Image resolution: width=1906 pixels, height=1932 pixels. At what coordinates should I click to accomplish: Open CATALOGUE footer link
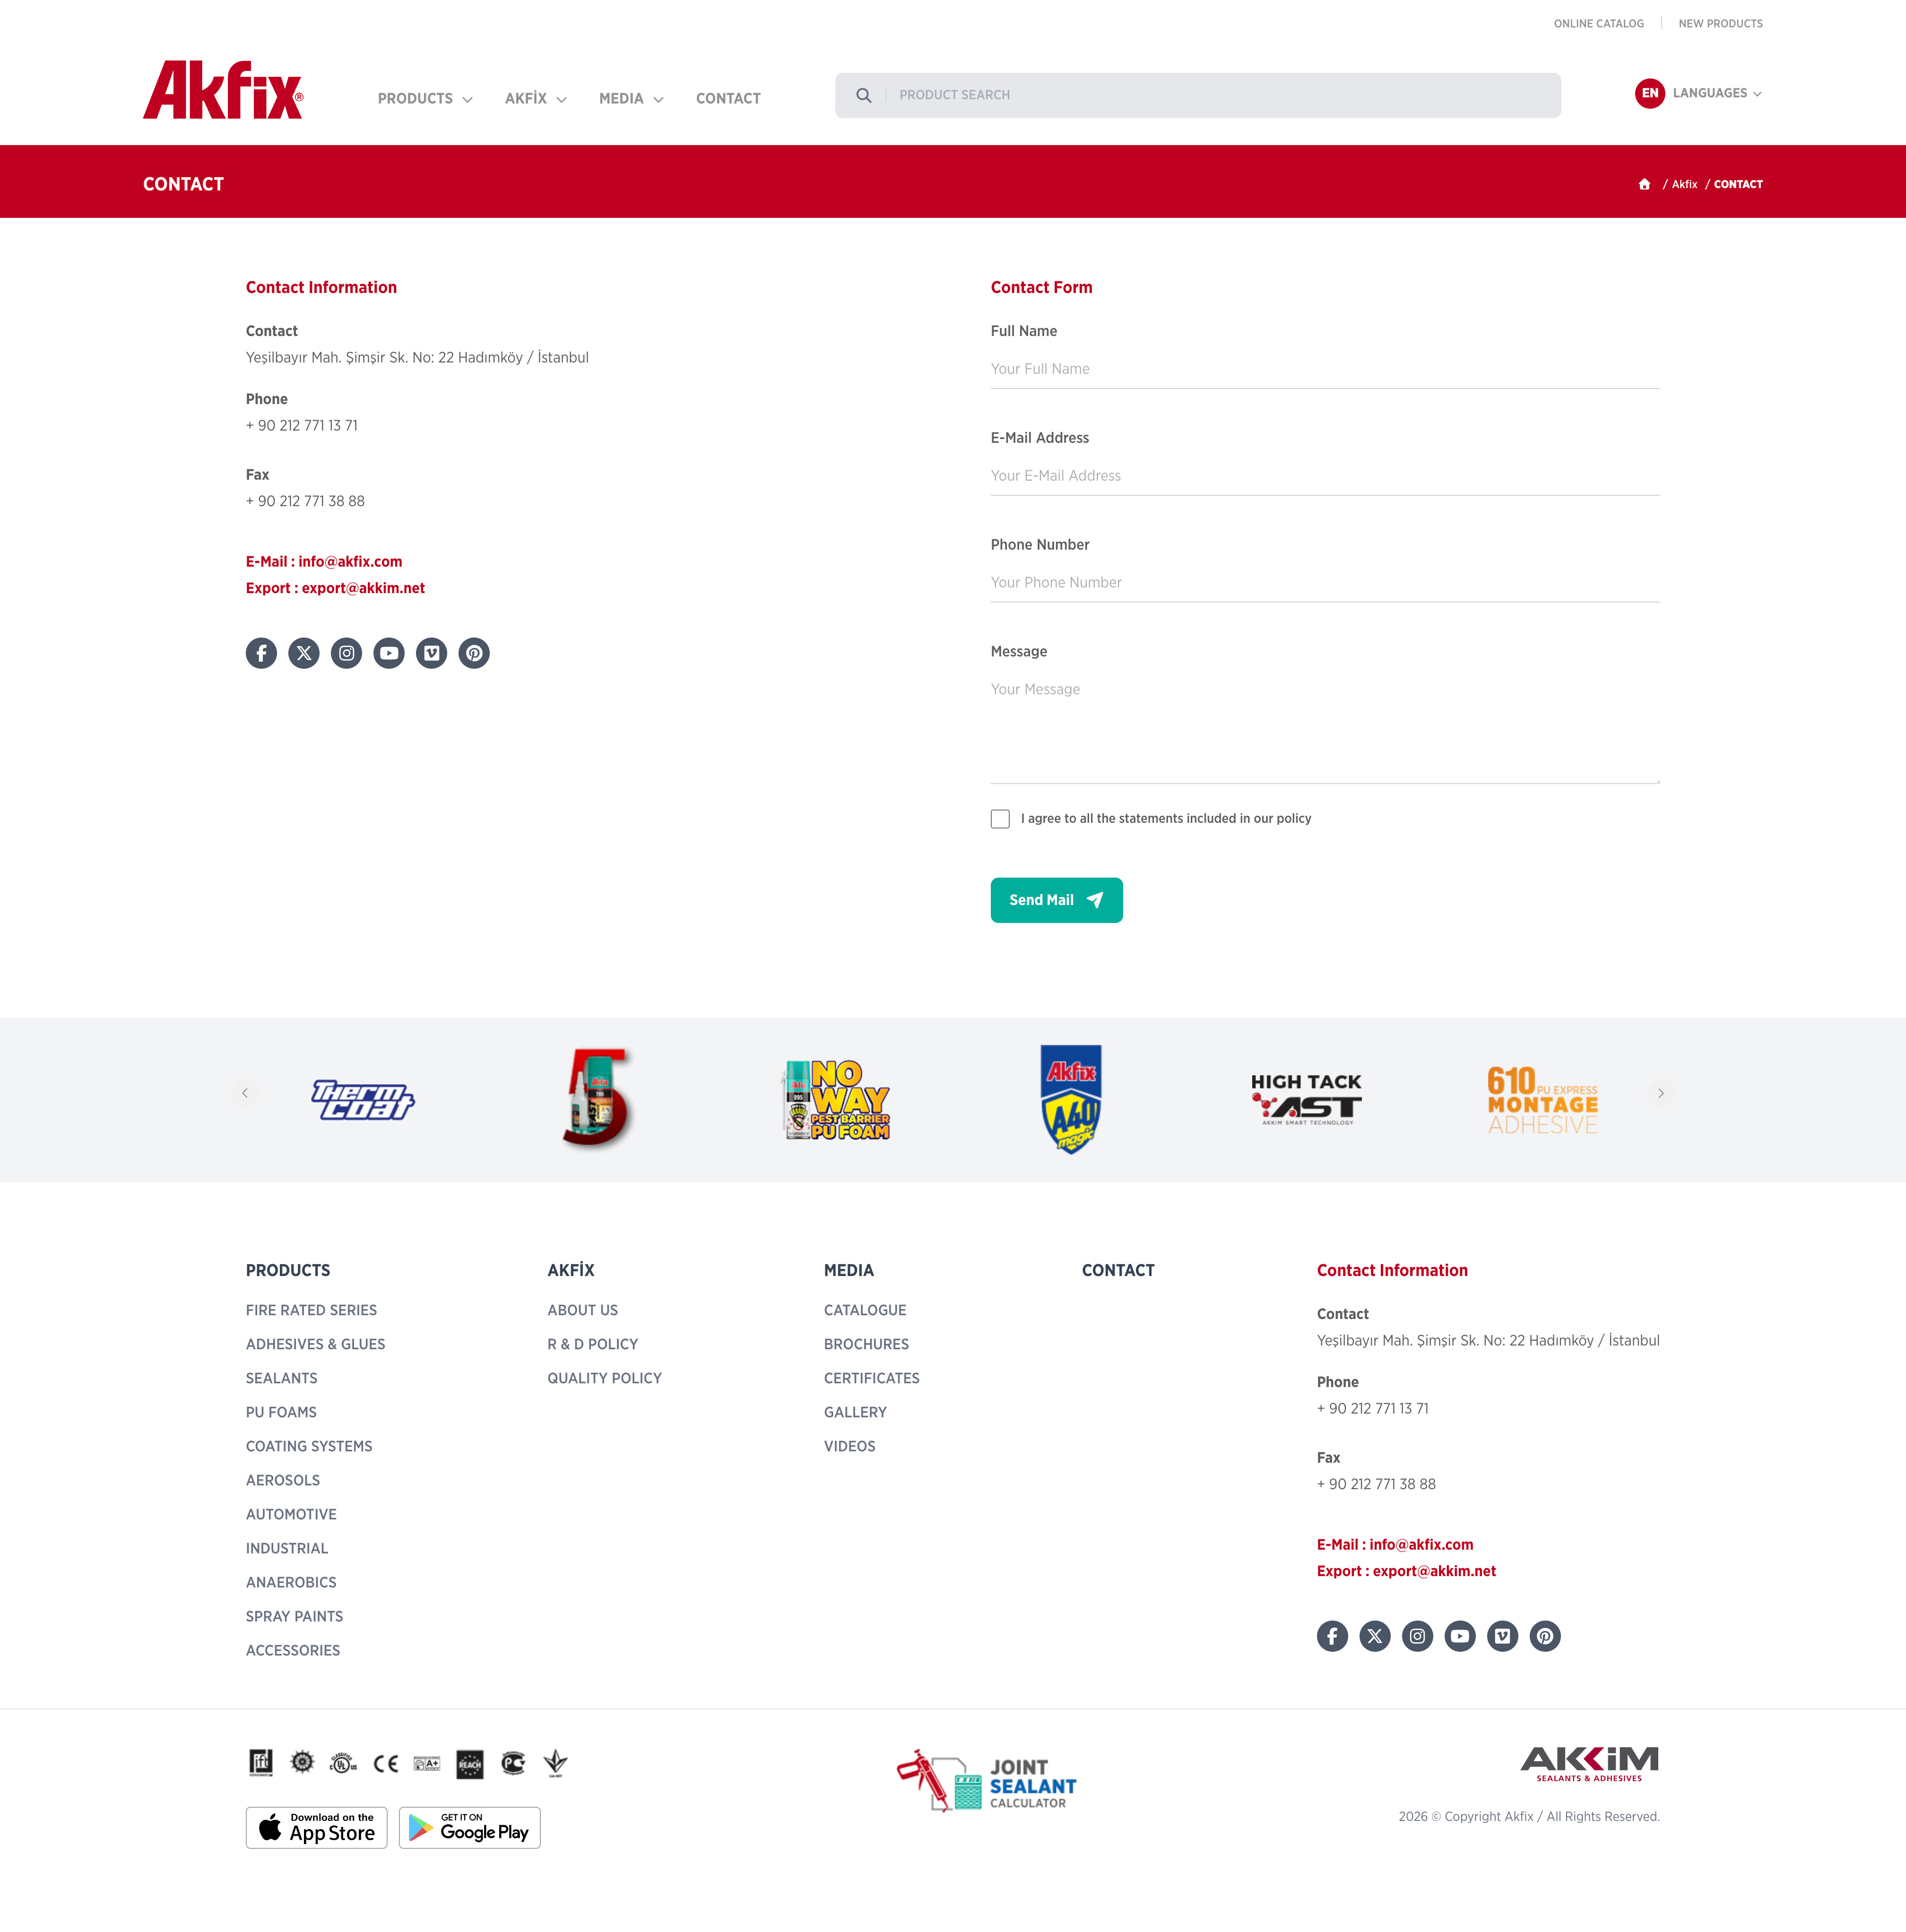point(865,1310)
